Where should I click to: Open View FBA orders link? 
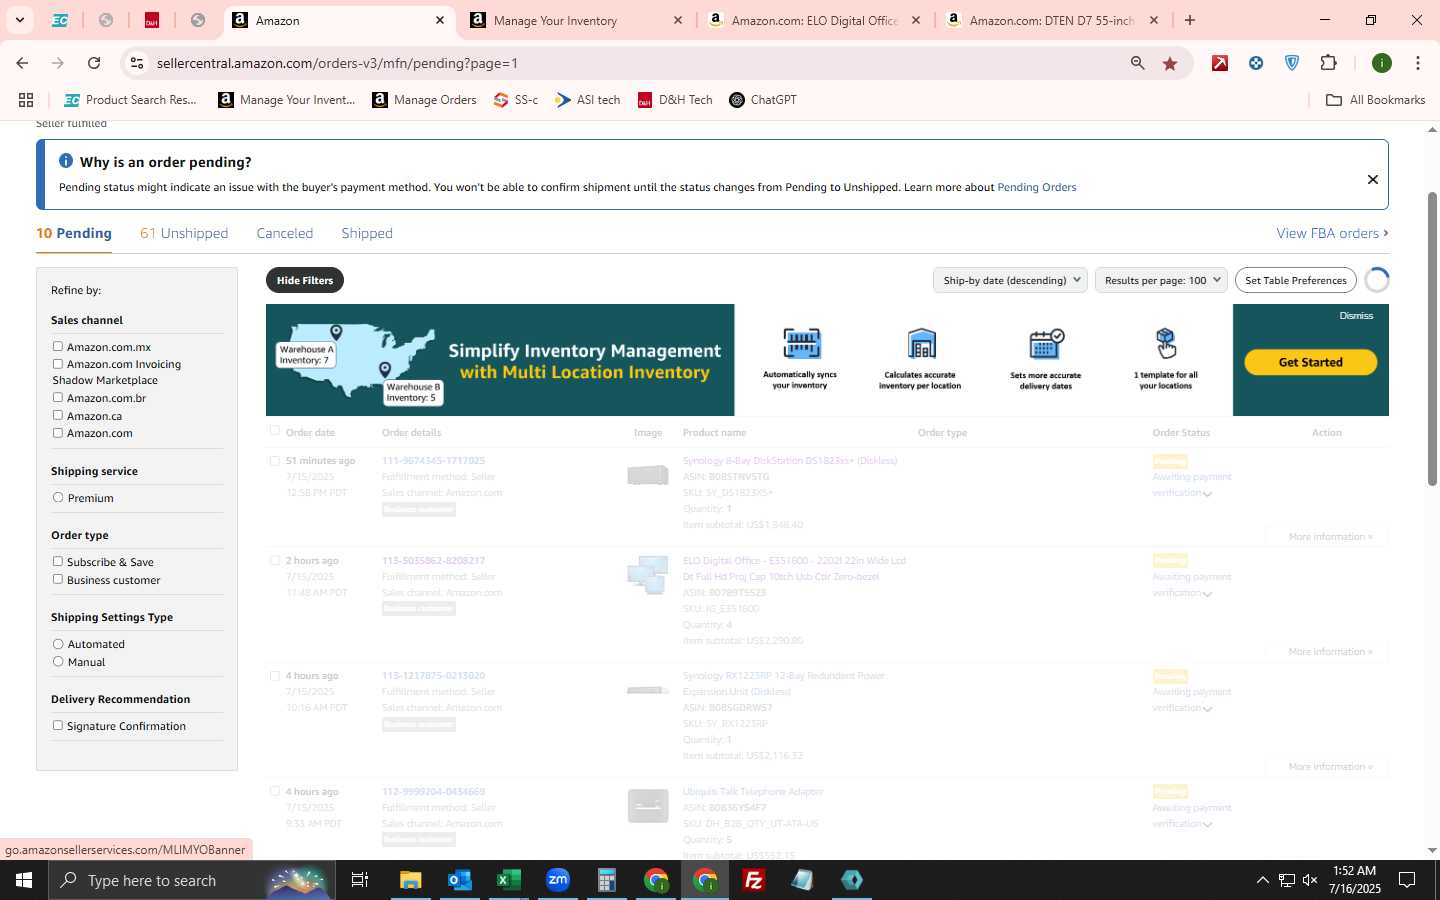(x=1332, y=233)
